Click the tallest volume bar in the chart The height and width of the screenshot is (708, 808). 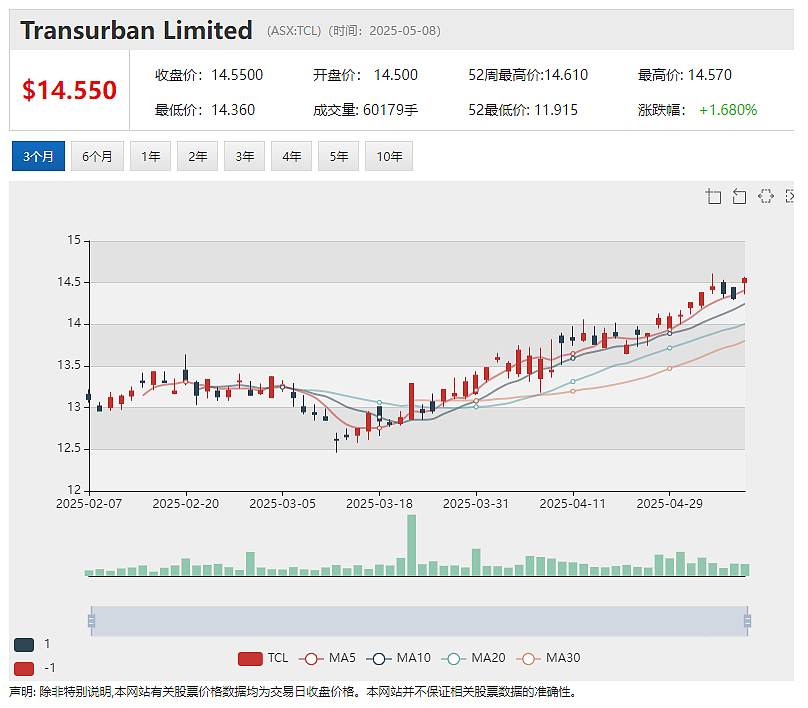411,545
